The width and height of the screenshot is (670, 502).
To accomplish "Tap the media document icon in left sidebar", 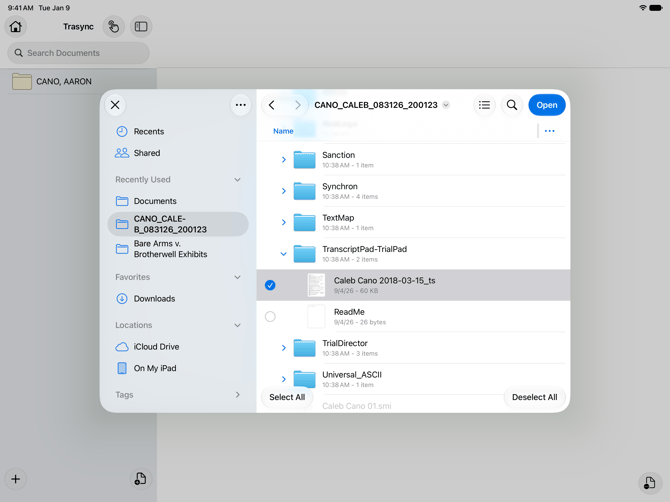I will (141, 479).
